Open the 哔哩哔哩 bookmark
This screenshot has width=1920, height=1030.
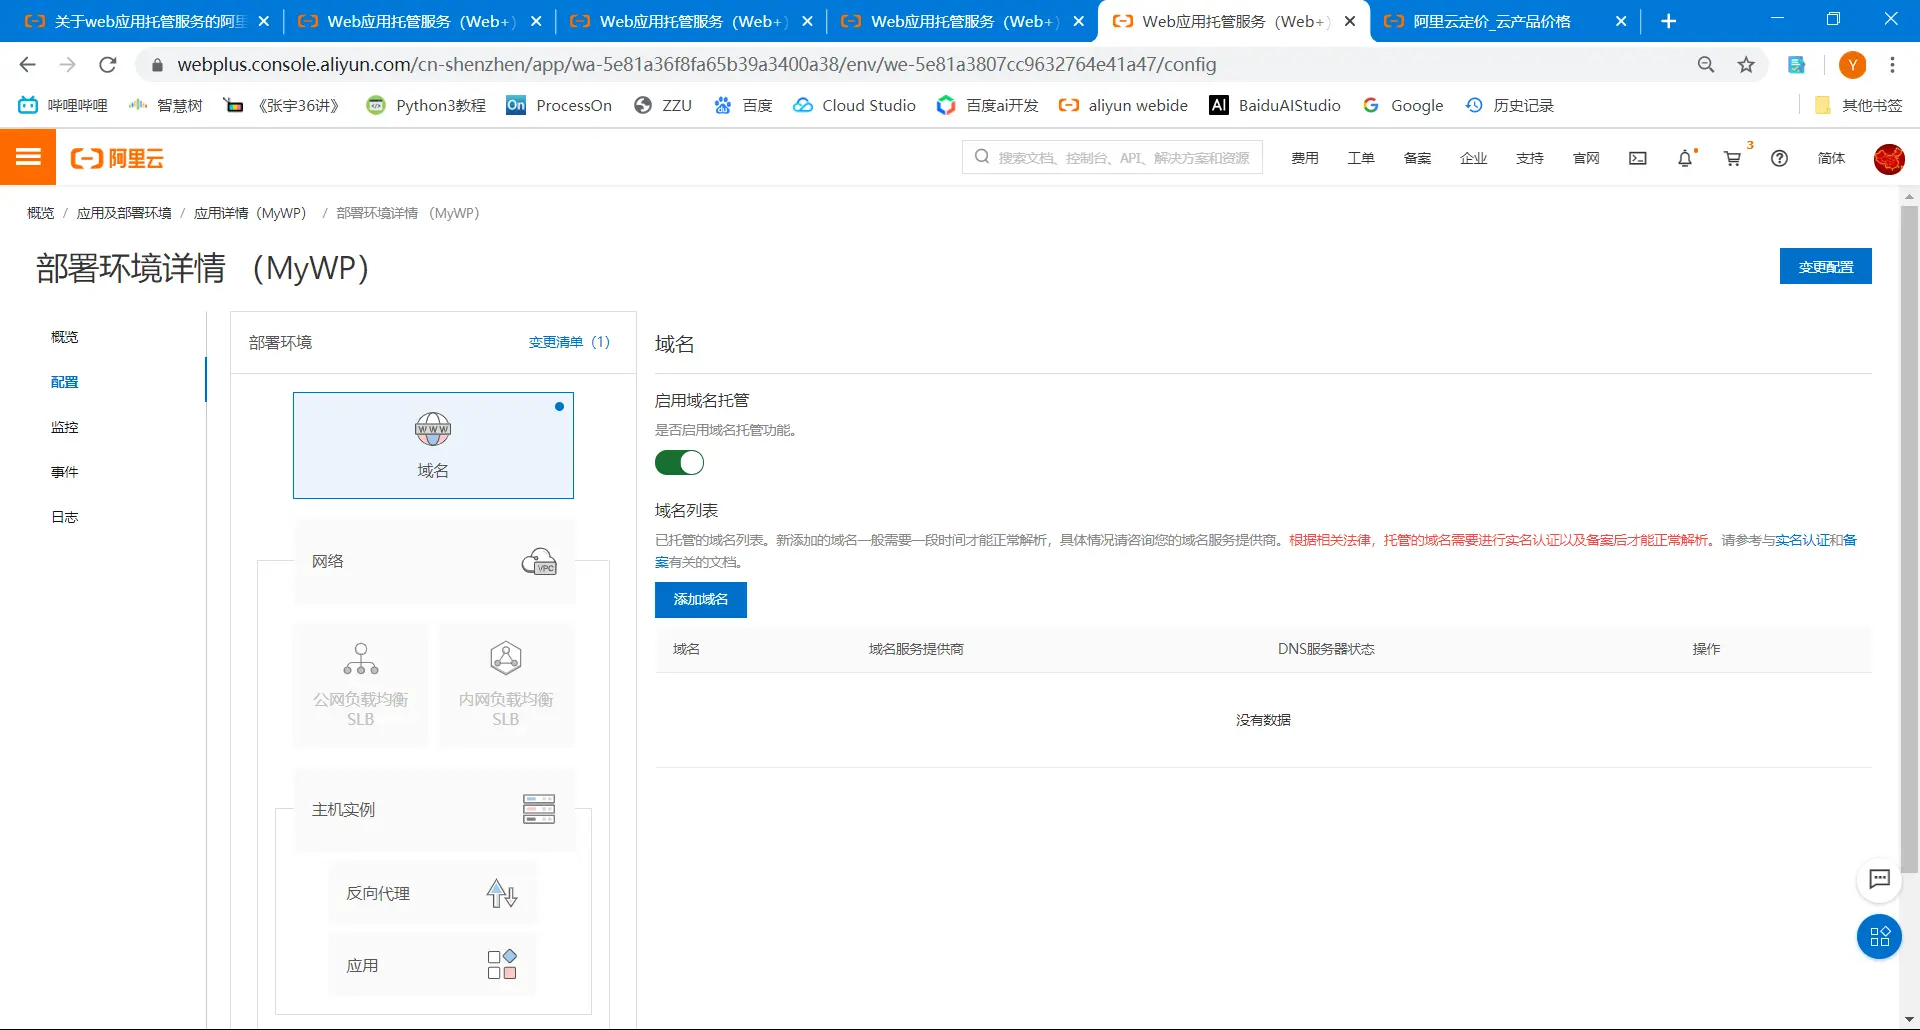click(63, 105)
